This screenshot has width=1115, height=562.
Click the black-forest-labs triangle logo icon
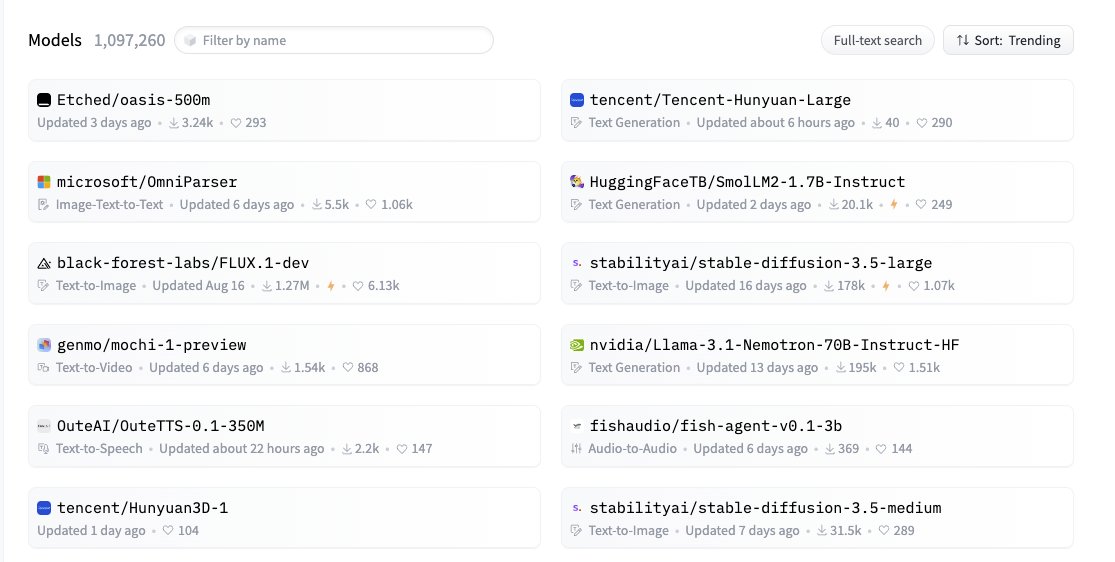(44, 263)
